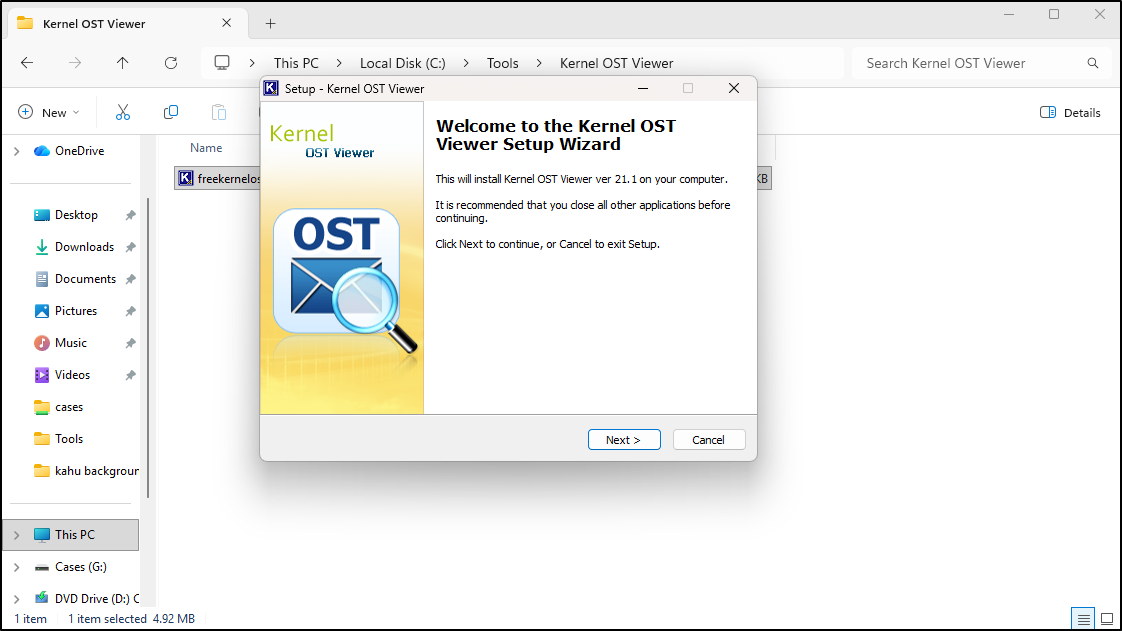Click the New plus icon
Image resolution: width=1122 pixels, height=631 pixels.
coord(26,112)
